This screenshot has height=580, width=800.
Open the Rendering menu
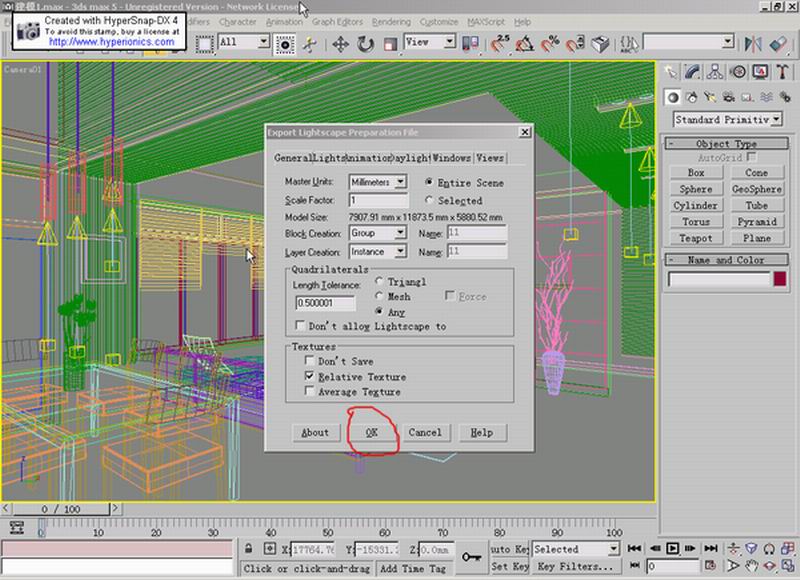click(x=391, y=21)
